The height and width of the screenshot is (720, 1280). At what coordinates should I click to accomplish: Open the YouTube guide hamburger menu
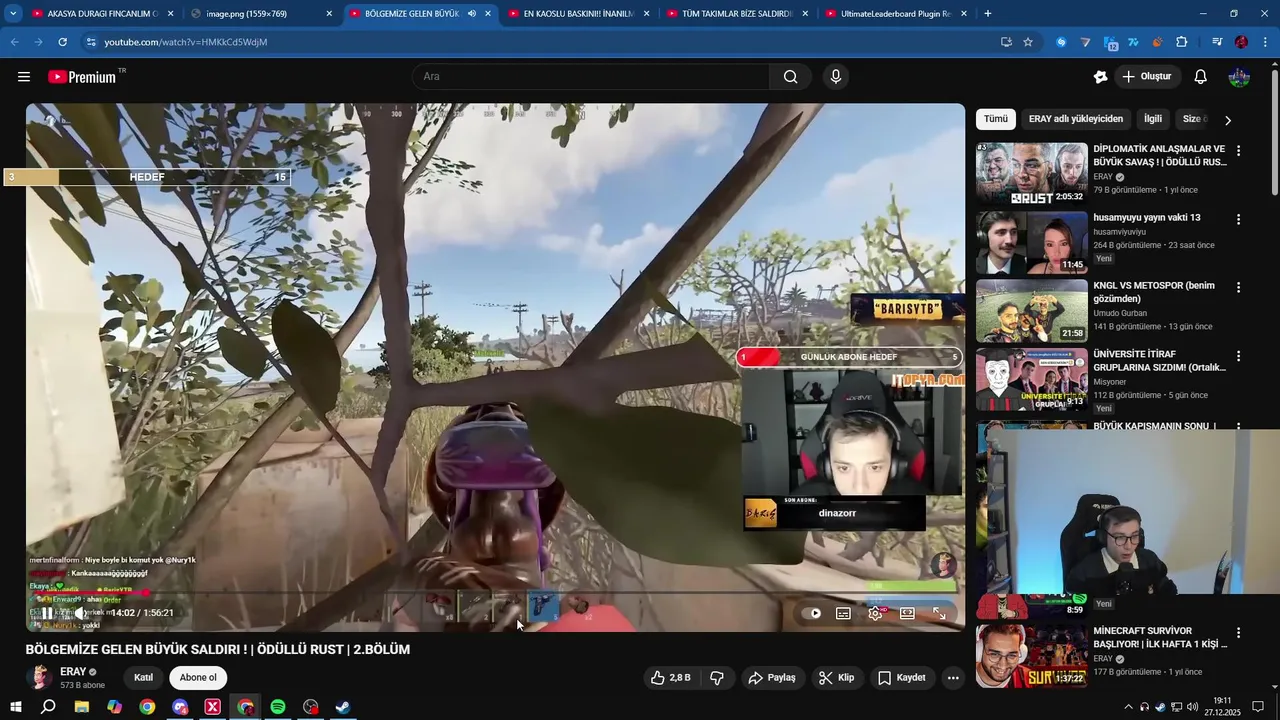point(24,77)
